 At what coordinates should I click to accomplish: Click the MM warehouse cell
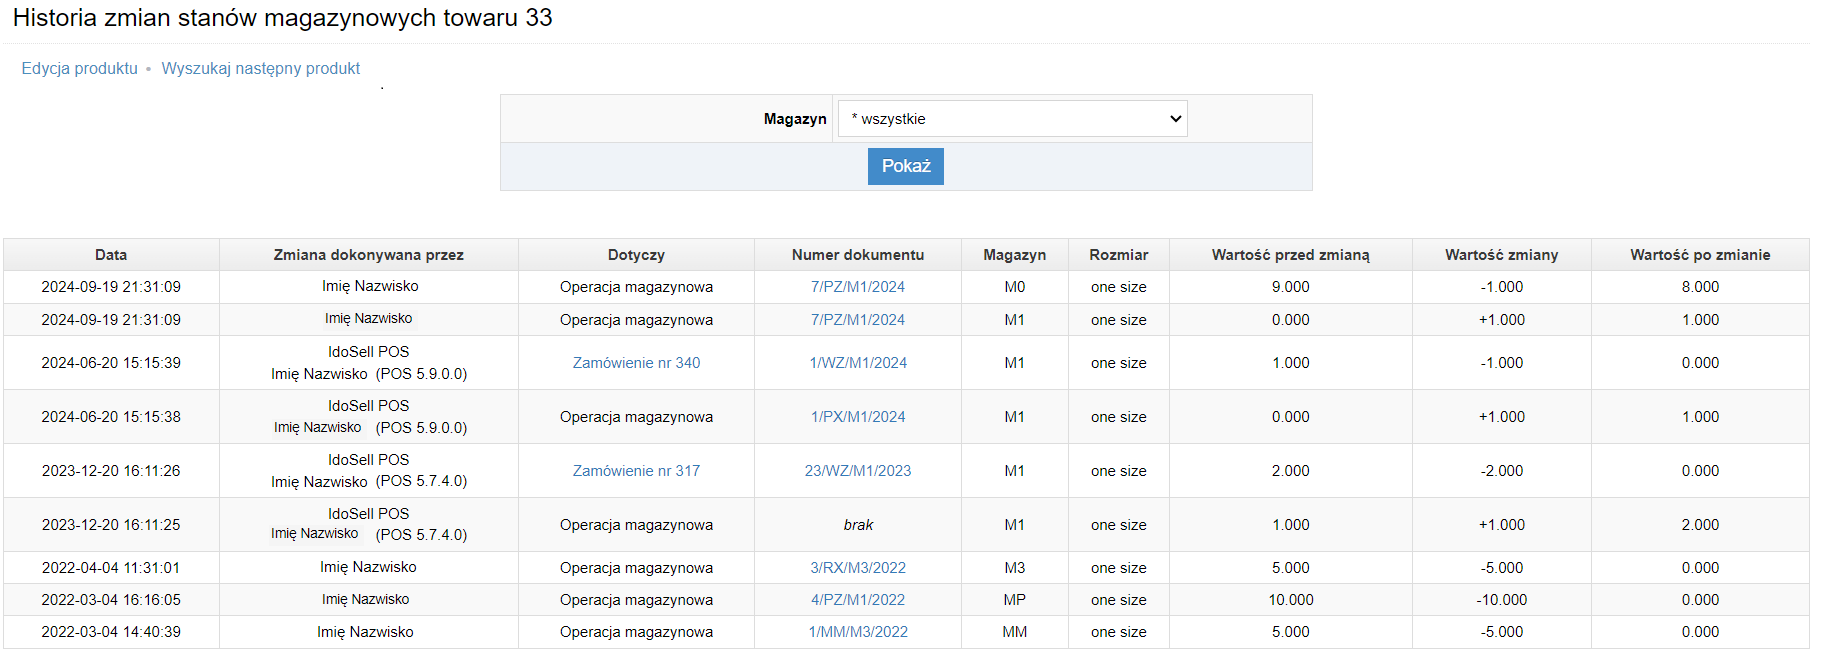tap(1015, 632)
